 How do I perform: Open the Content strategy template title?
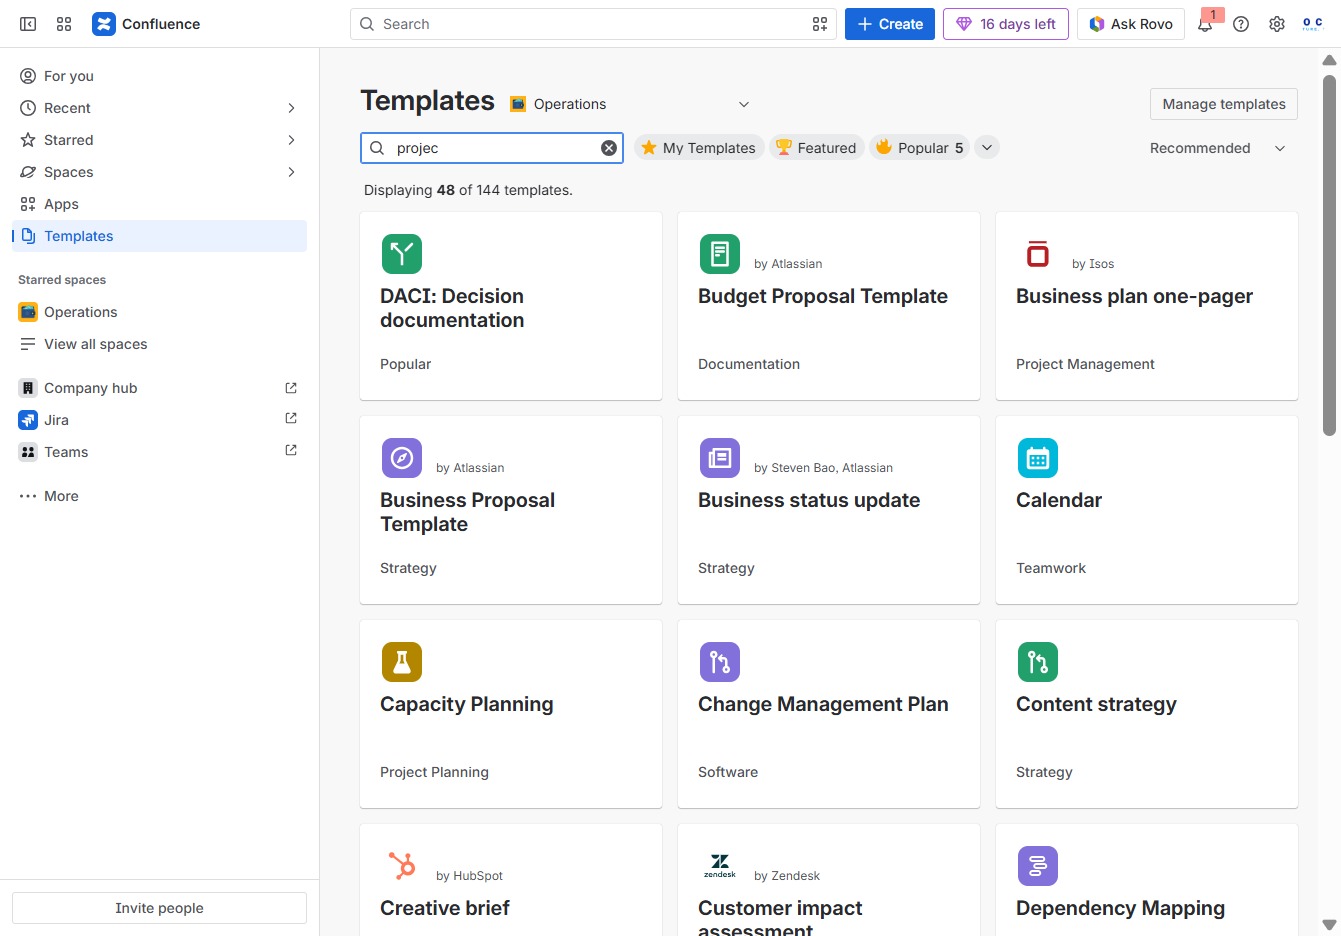(x=1096, y=704)
